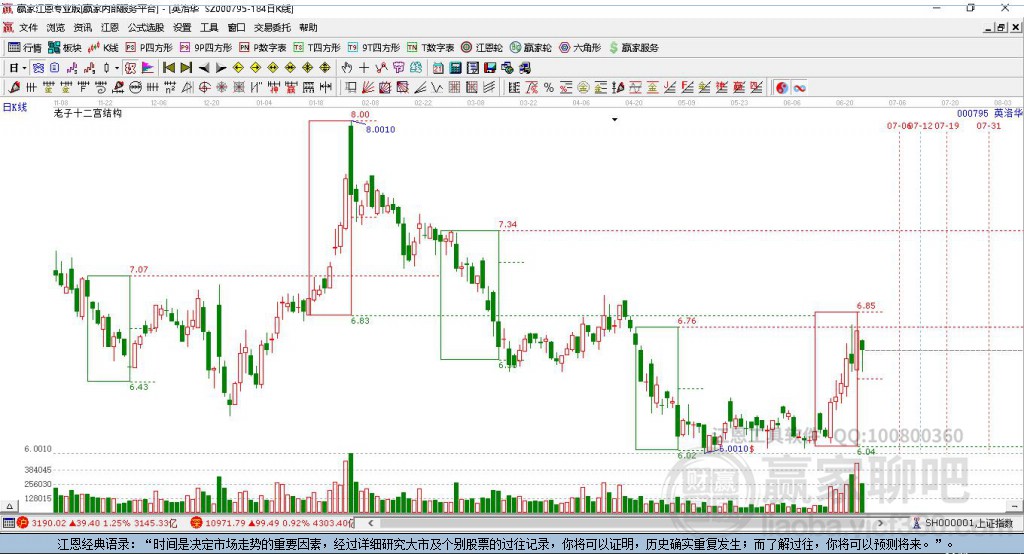
Task: Select the spiral drawing tool icon
Action: pos(101,88)
